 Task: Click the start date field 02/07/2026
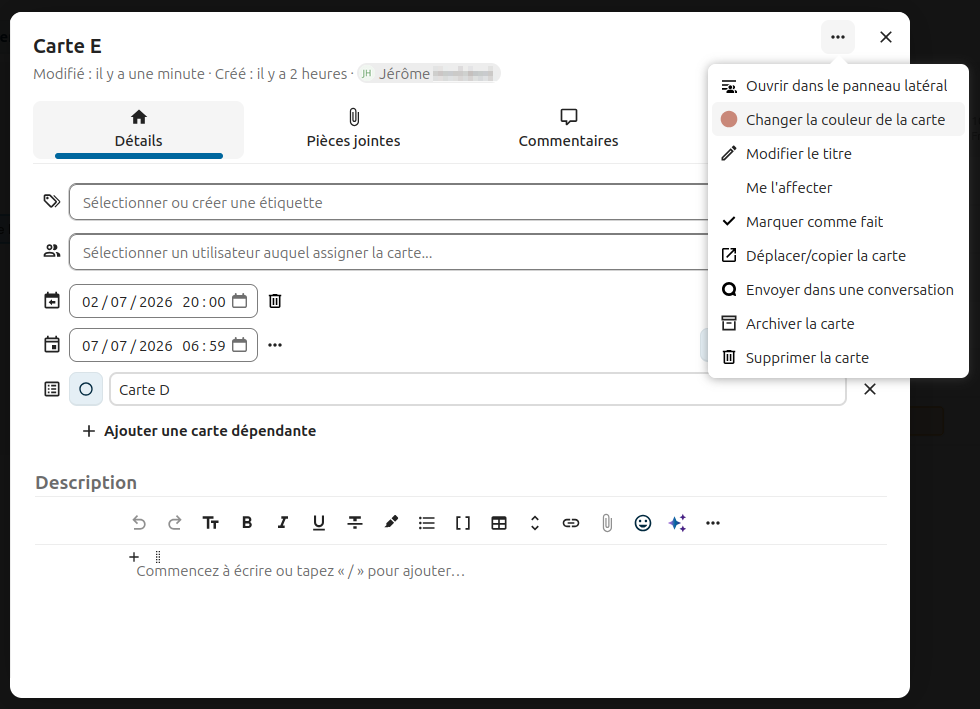tap(163, 301)
